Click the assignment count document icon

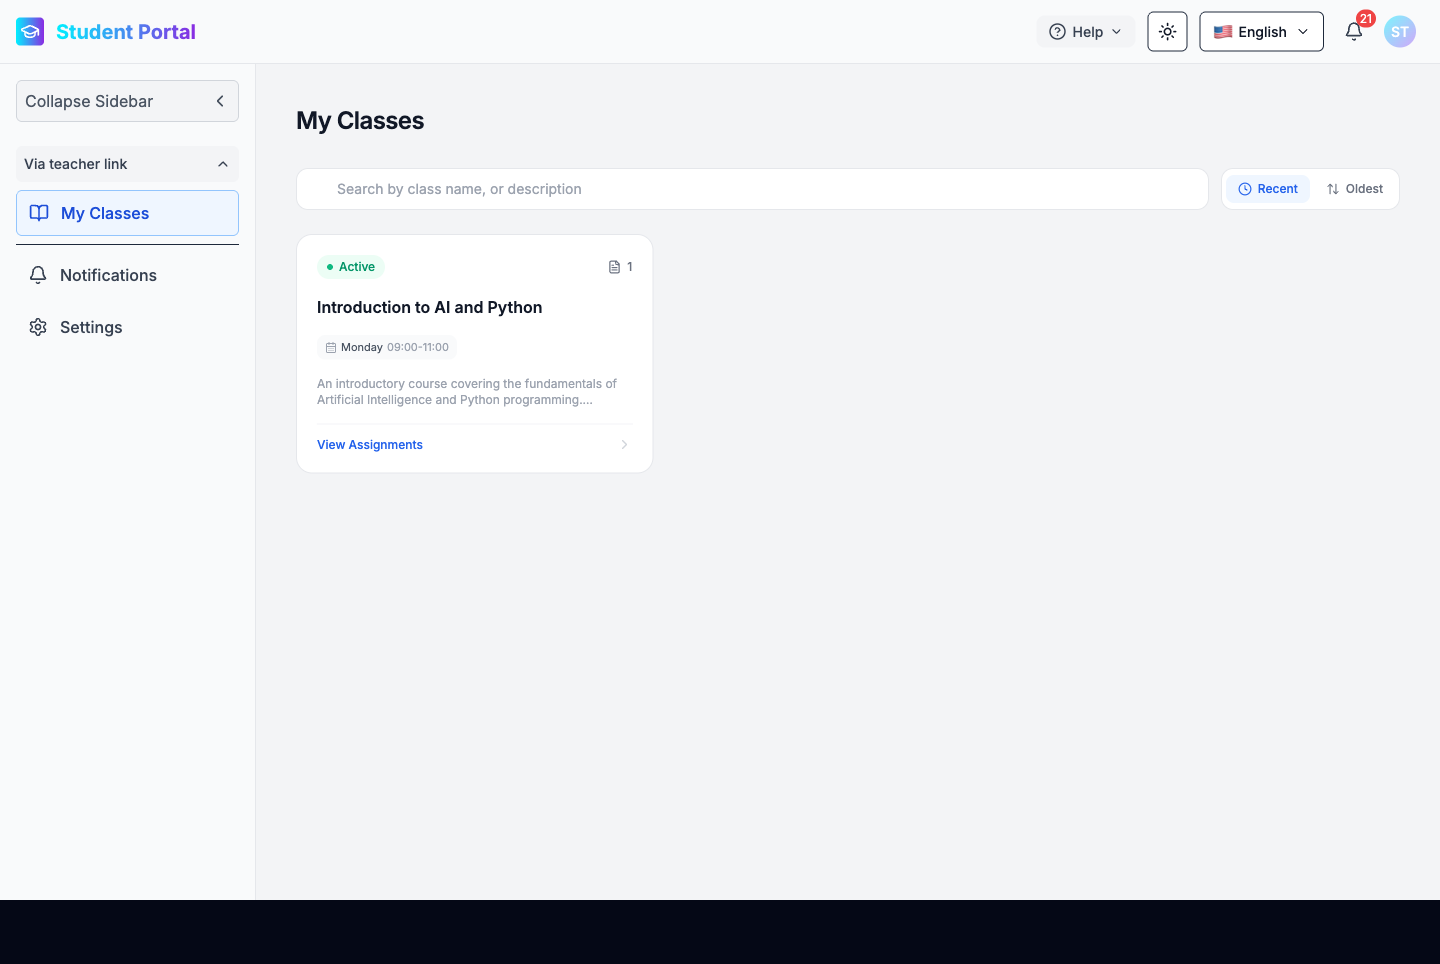(614, 267)
